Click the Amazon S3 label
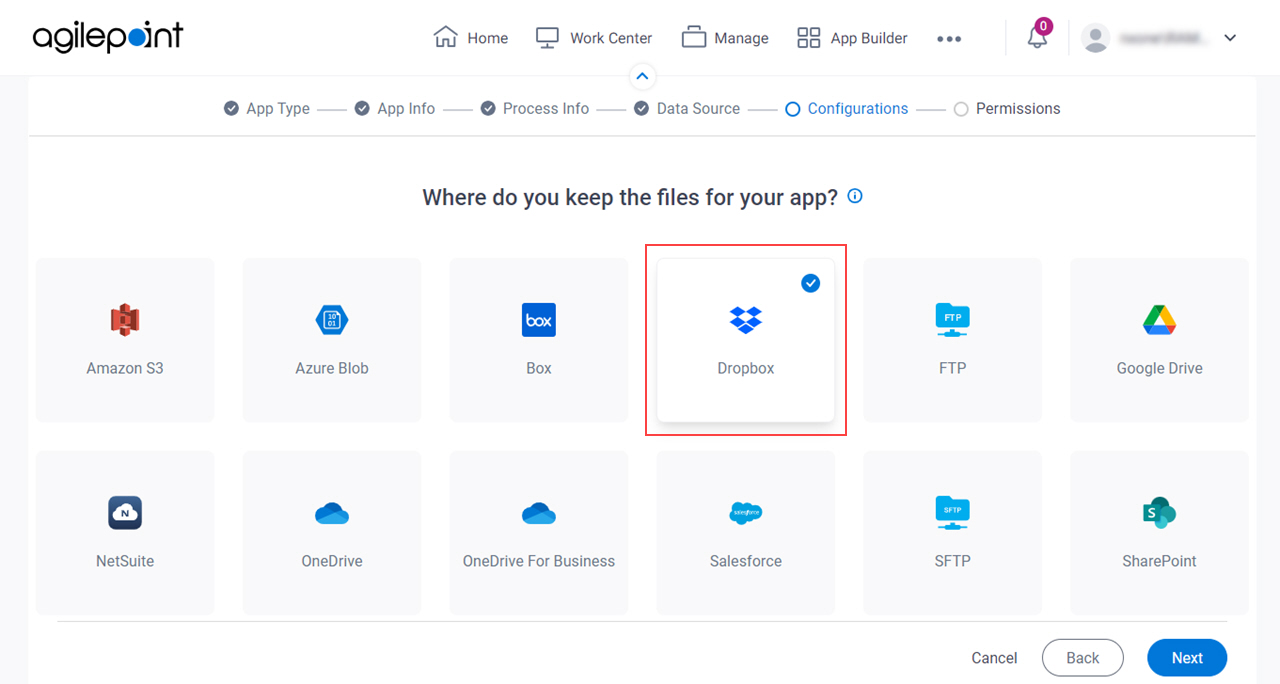The width and height of the screenshot is (1280, 684). point(125,368)
